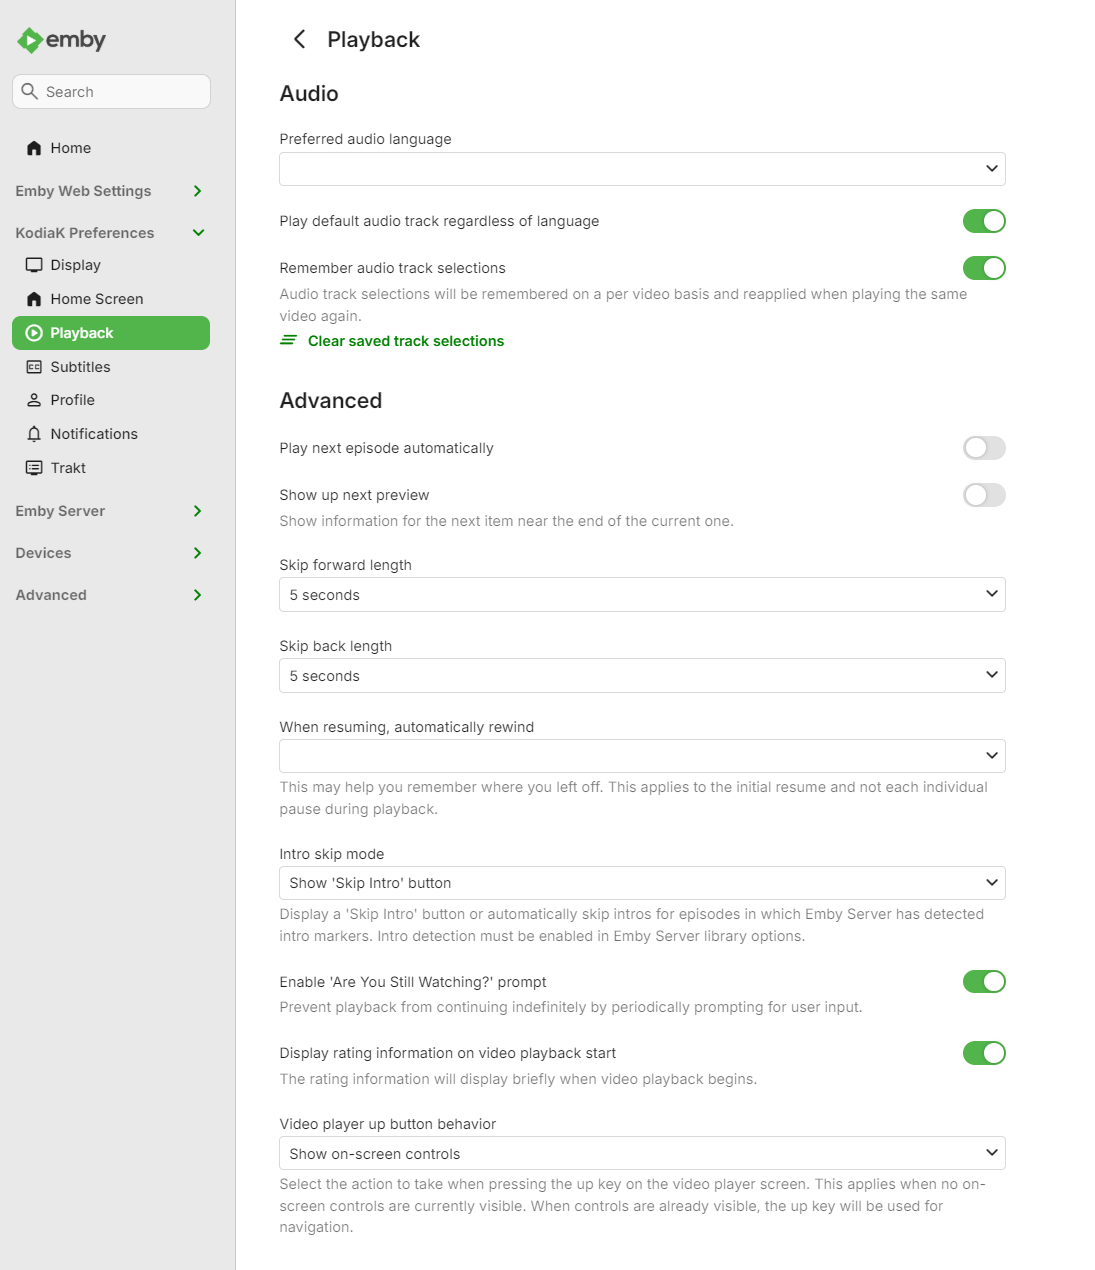Screen dimensions: 1095x1270
Task: Turn off 'Are You Still Watching?' prompt
Action: pos(983,982)
